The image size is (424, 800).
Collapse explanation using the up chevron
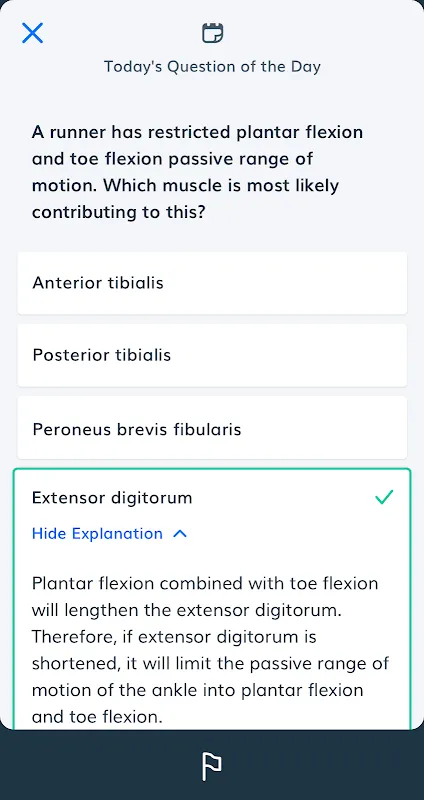tap(180, 534)
